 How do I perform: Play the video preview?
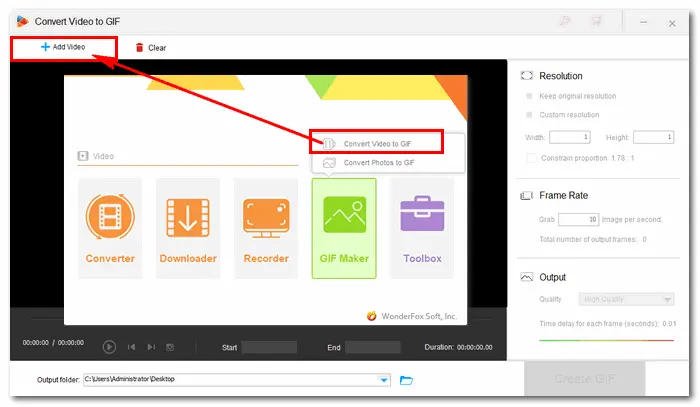[x=109, y=347]
